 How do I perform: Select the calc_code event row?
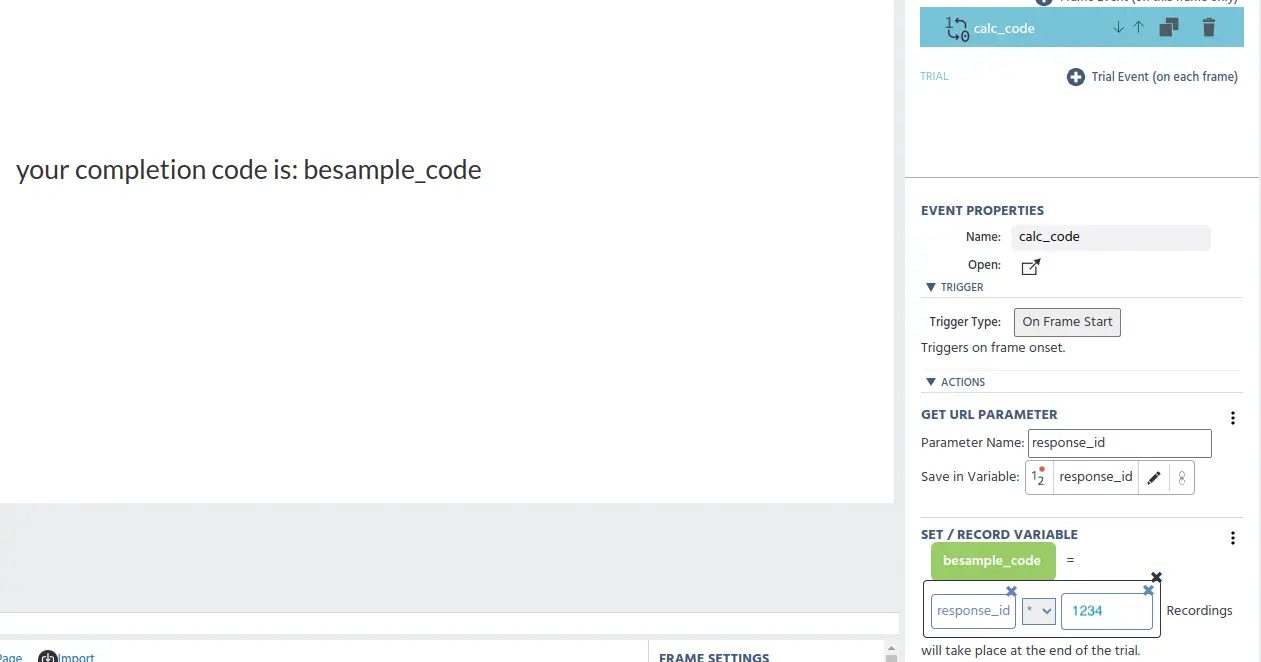[1081, 28]
